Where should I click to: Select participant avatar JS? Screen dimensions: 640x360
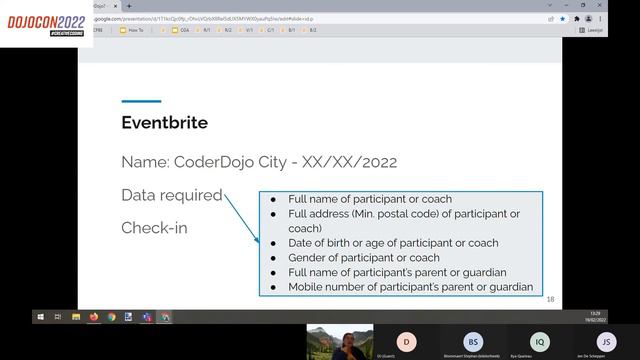(x=606, y=342)
